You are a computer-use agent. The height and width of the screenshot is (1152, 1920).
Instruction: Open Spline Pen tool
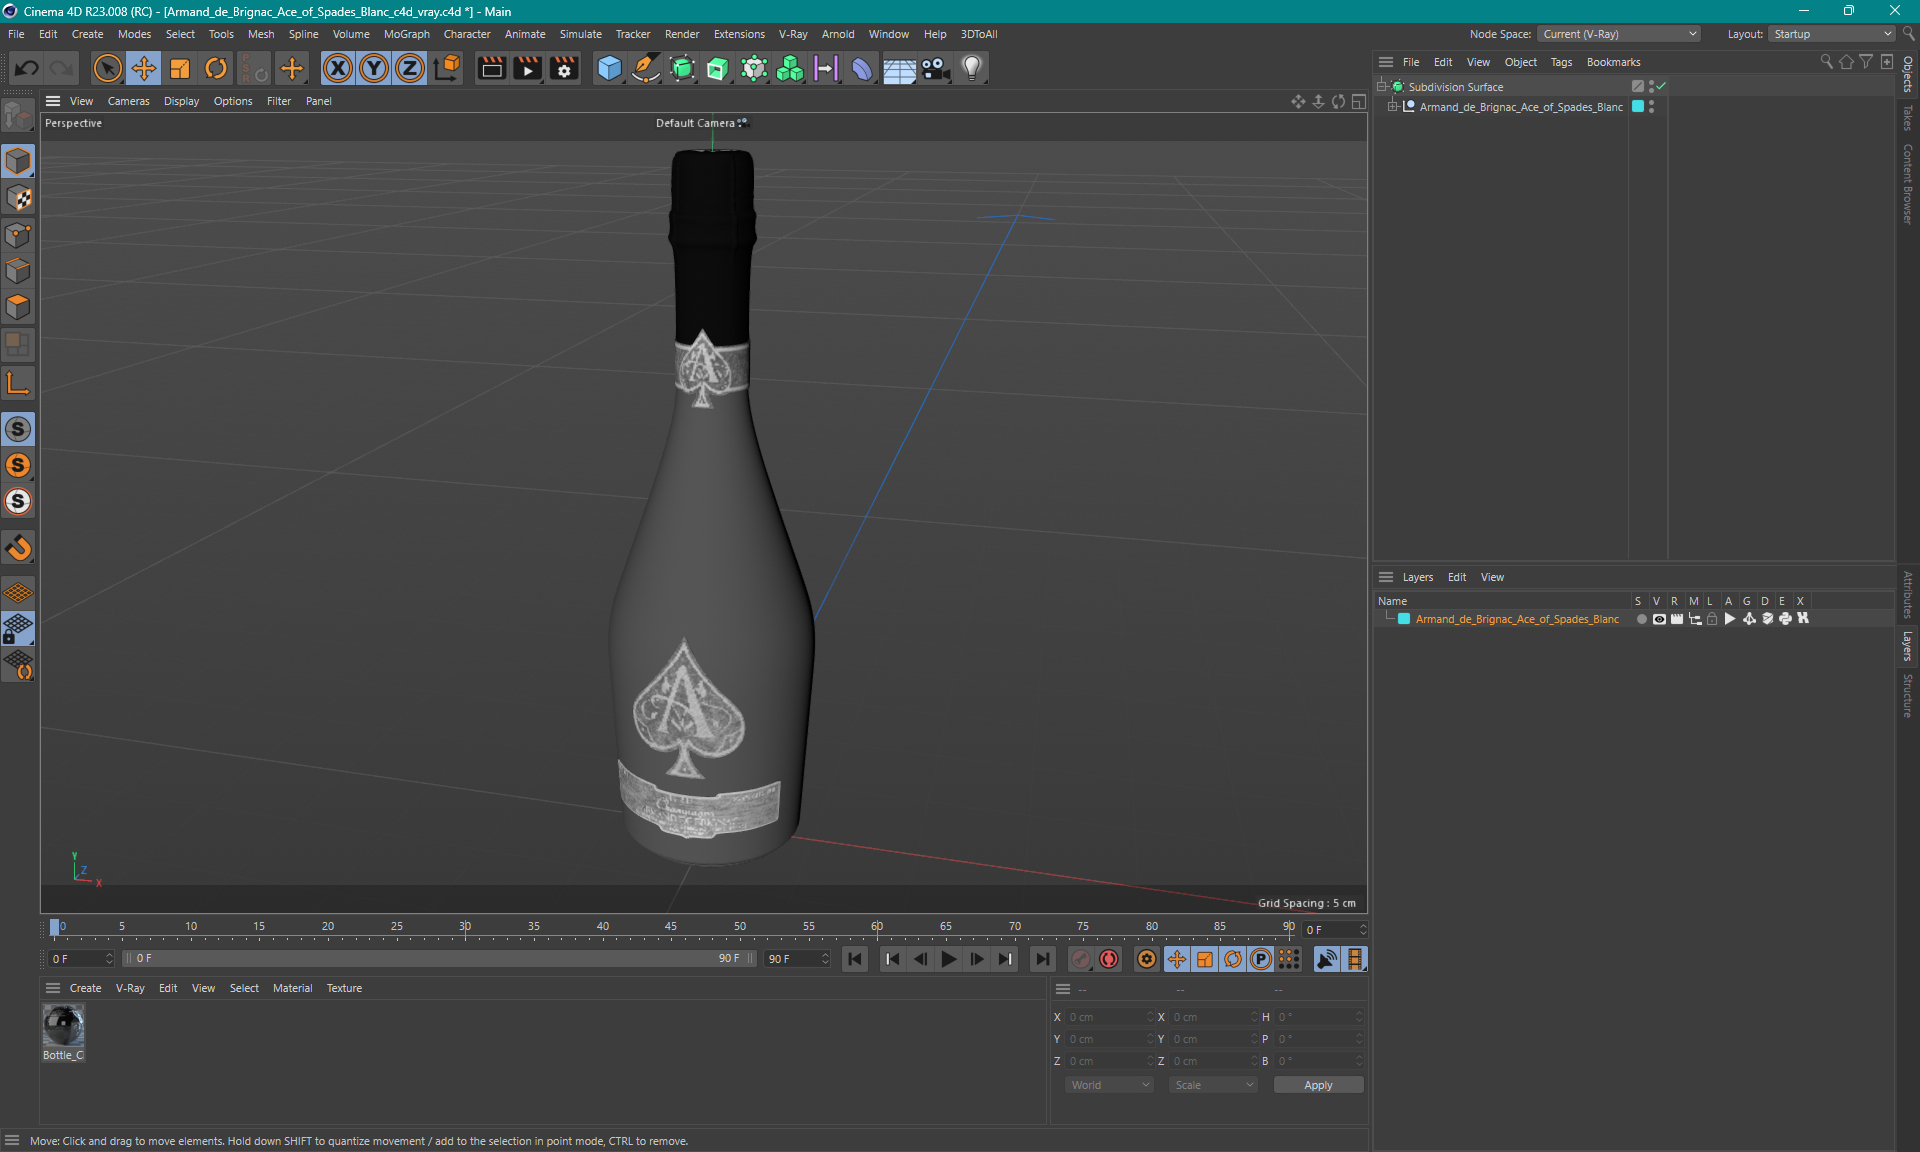point(646,68)
